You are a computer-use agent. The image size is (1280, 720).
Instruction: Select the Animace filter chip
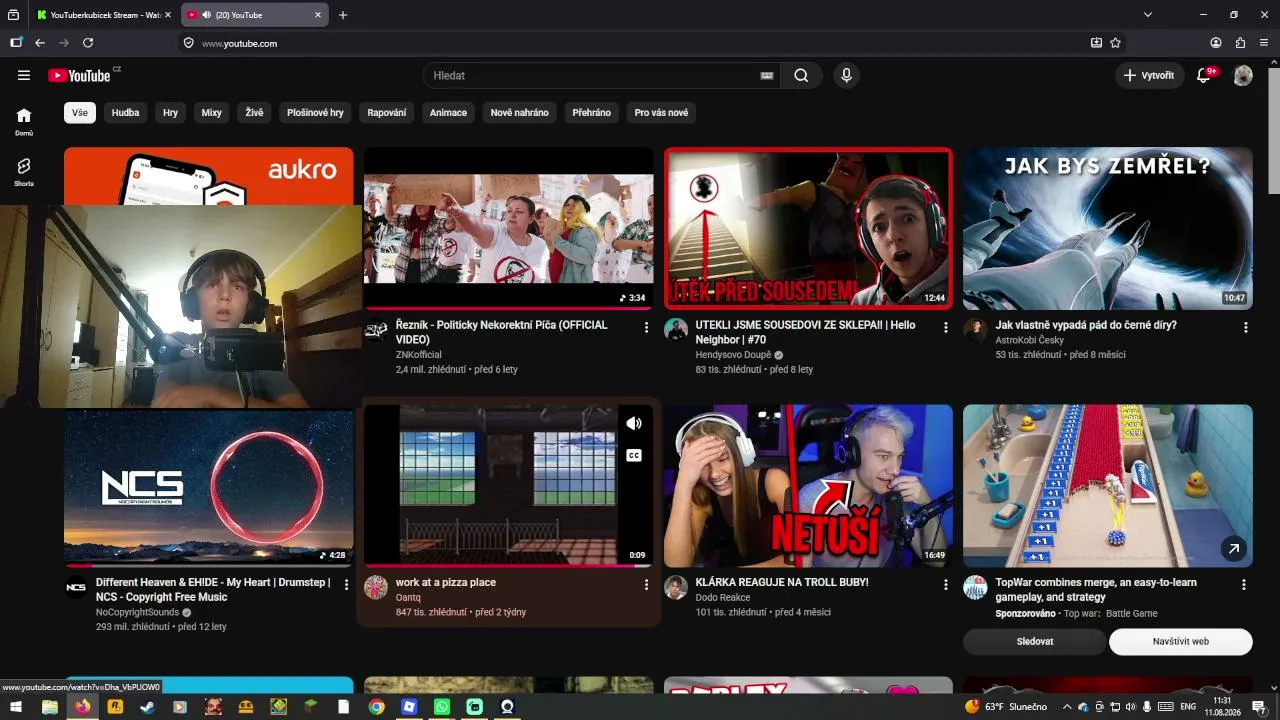click(449, 113)
